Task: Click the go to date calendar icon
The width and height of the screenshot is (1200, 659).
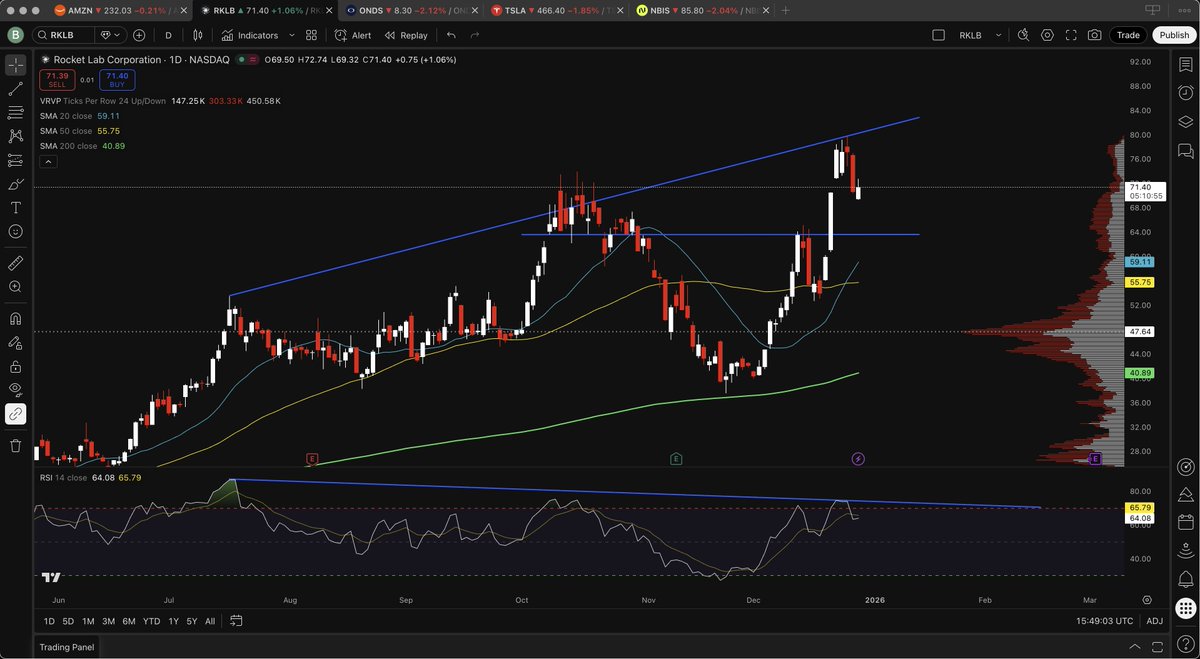Action: point(236,621)
